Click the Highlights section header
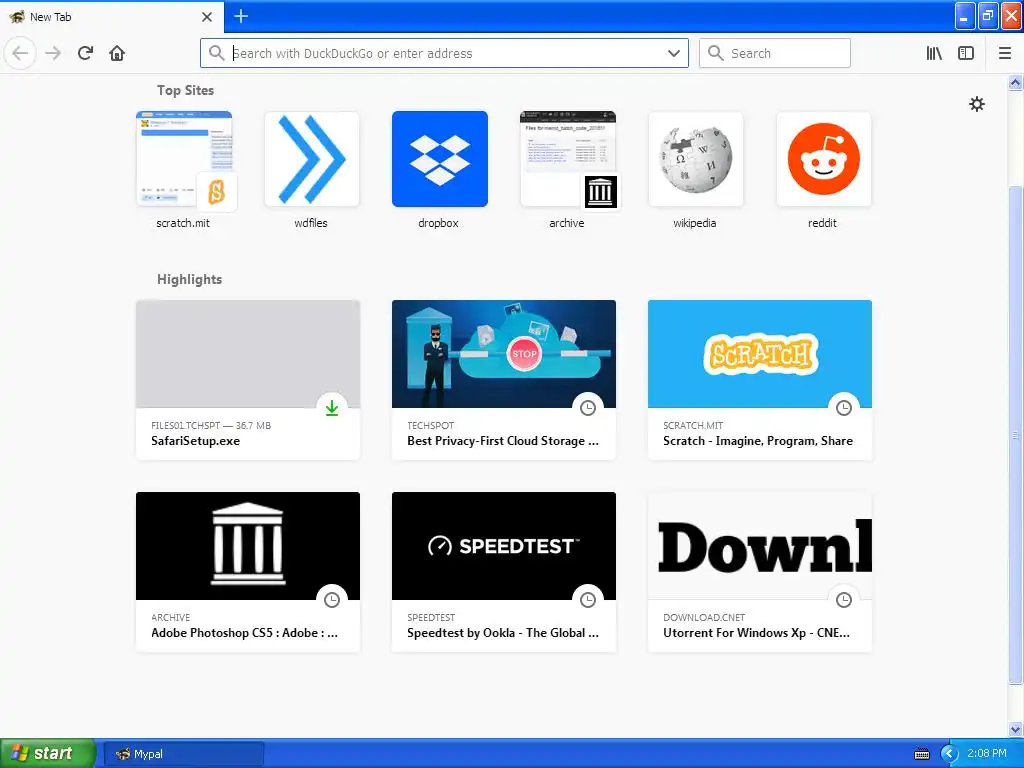 pyautogui.click(x=189, y=279)
